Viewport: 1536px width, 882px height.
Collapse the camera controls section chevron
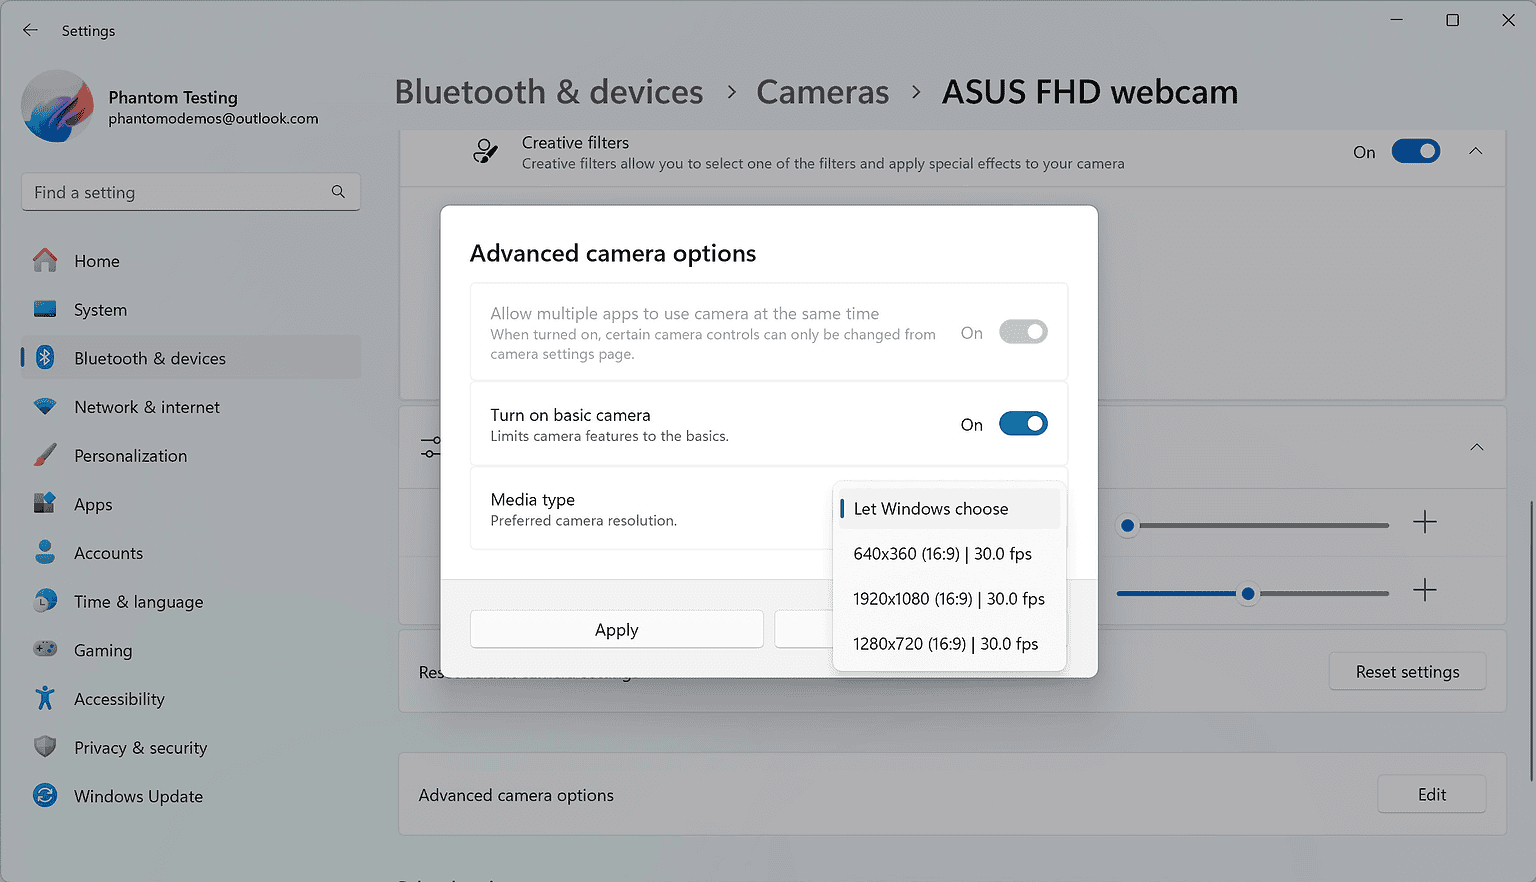click(1477, 447)
